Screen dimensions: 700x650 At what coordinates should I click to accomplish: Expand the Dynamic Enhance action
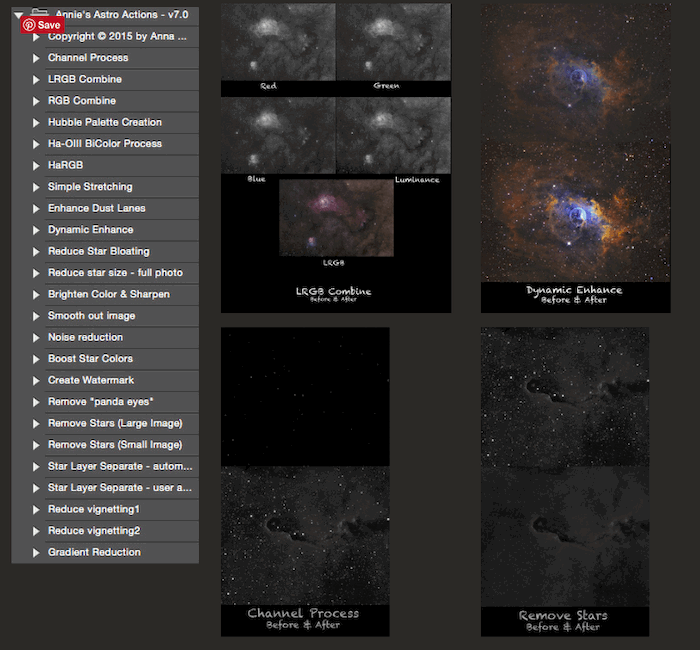[36, 230]
